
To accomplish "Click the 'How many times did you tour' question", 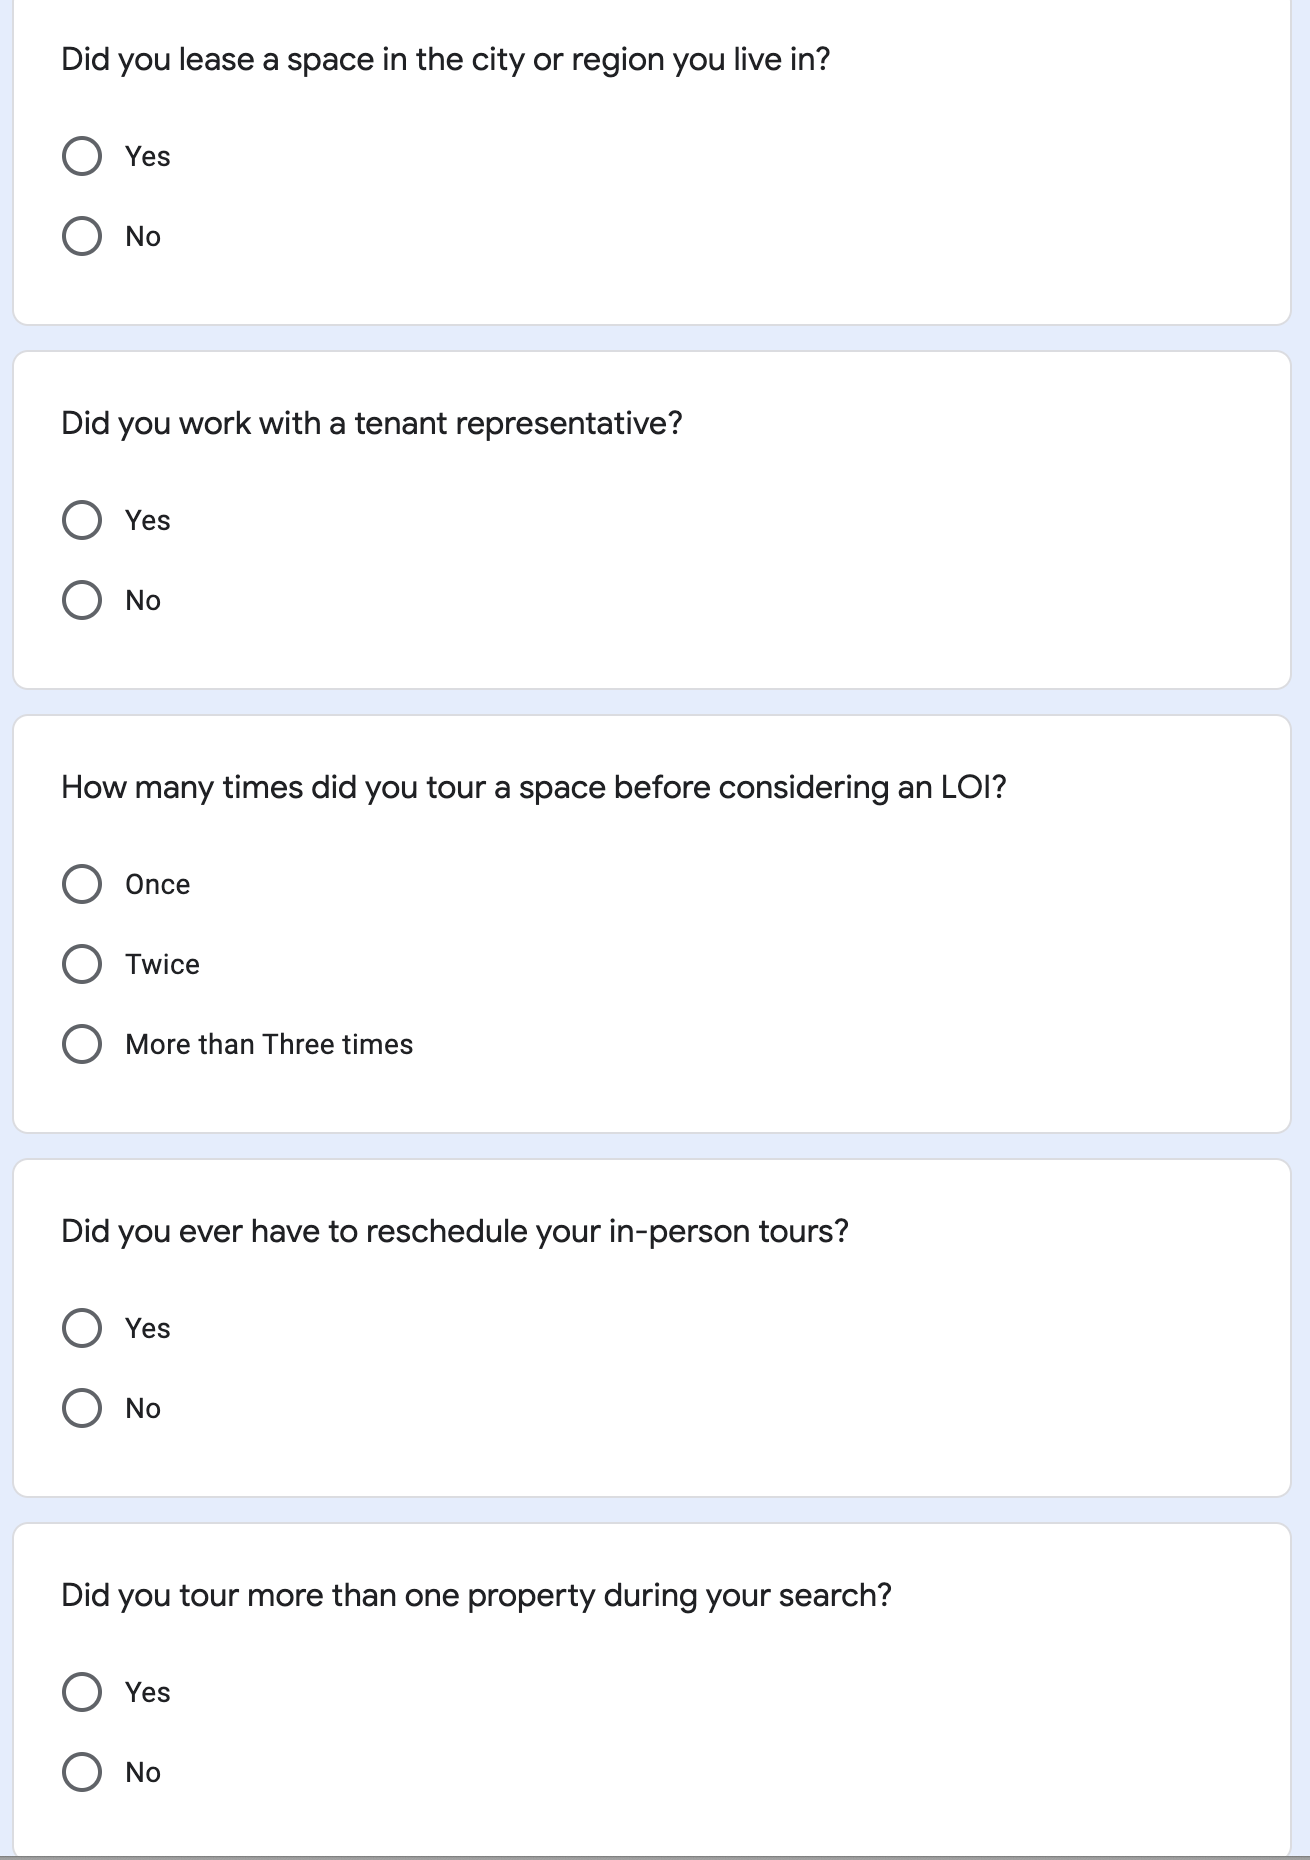I will pos(533,788).
